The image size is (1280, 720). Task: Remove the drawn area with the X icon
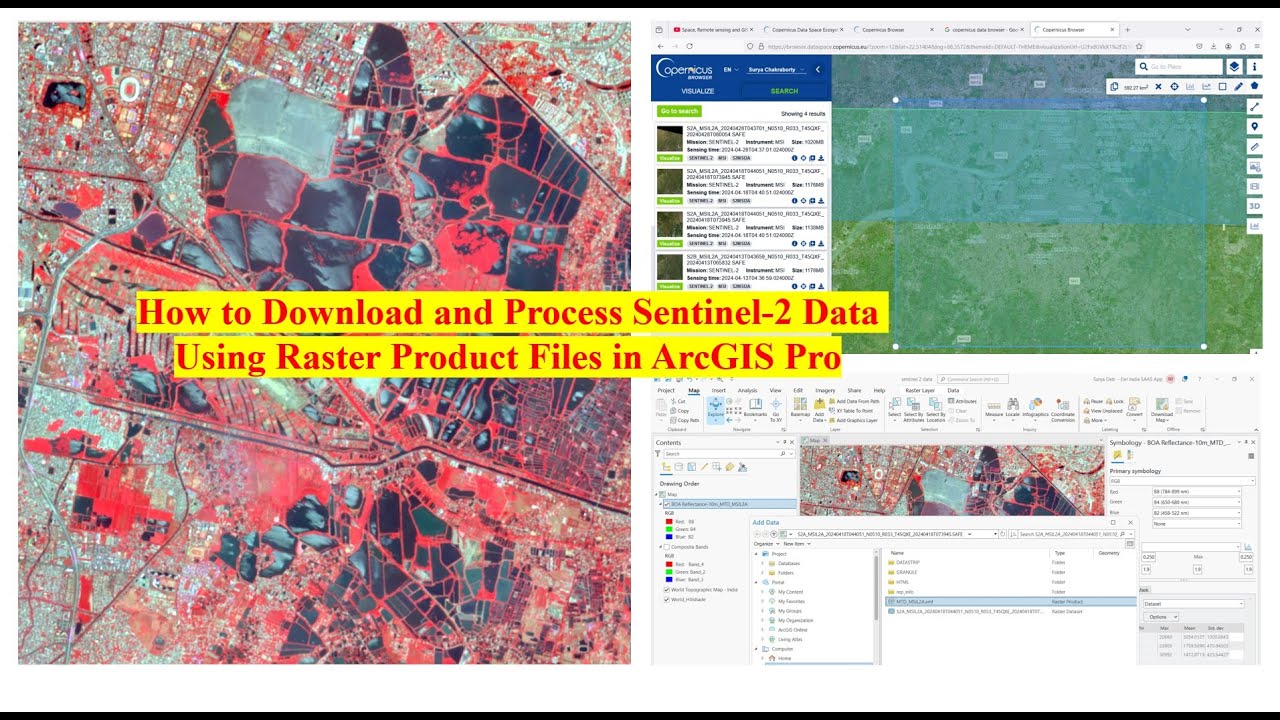coord(1158,87)
